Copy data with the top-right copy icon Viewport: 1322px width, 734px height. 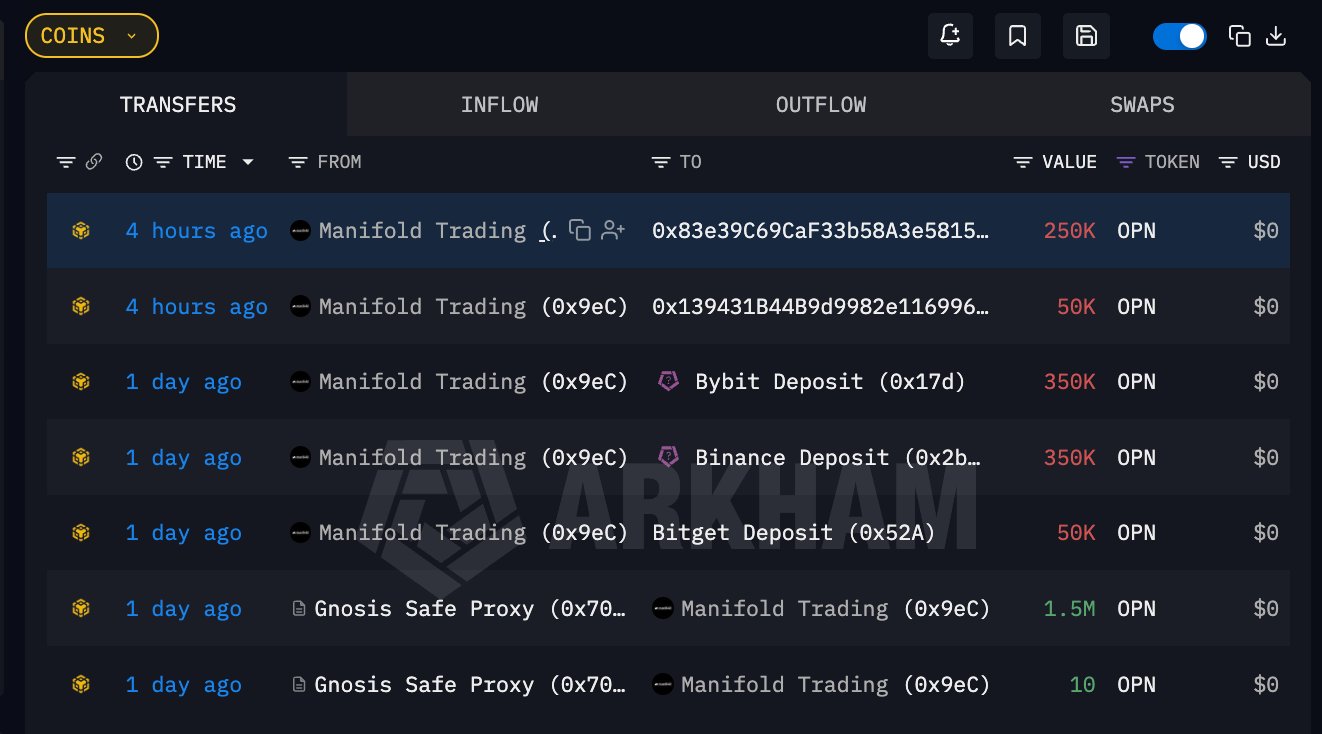click(x=1240, y=36)
